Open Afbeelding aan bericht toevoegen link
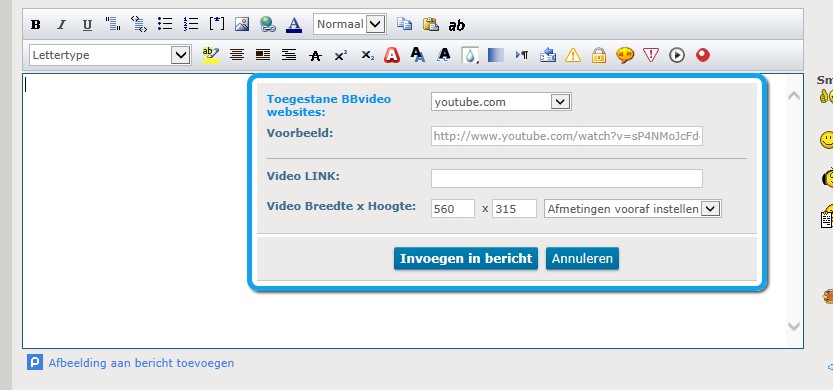 pos(141,363)
